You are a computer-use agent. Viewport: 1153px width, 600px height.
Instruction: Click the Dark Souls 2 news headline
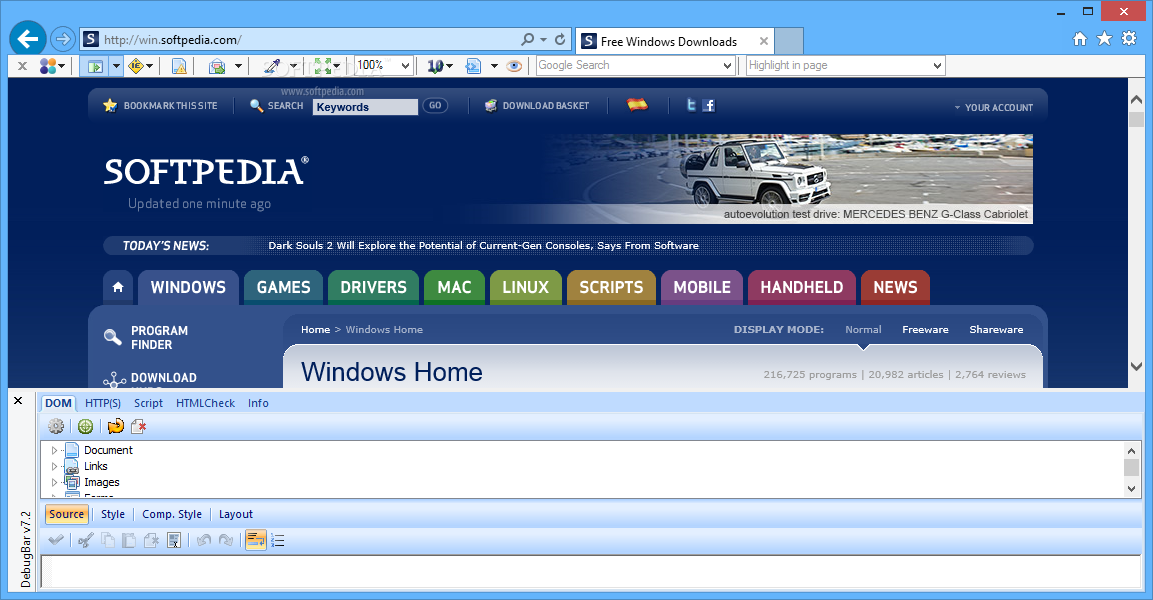[483, 246]
